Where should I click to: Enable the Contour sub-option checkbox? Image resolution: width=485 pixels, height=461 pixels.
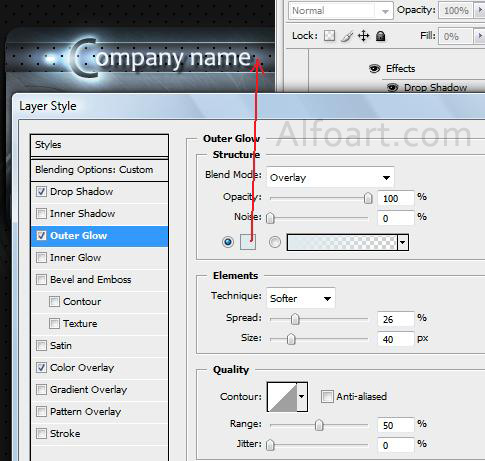click(x=54, y=302)
